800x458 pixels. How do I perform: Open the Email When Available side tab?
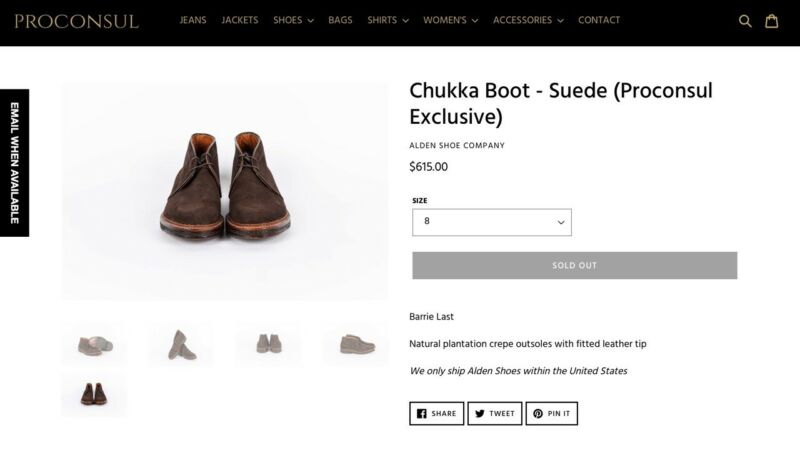(14, 162)
